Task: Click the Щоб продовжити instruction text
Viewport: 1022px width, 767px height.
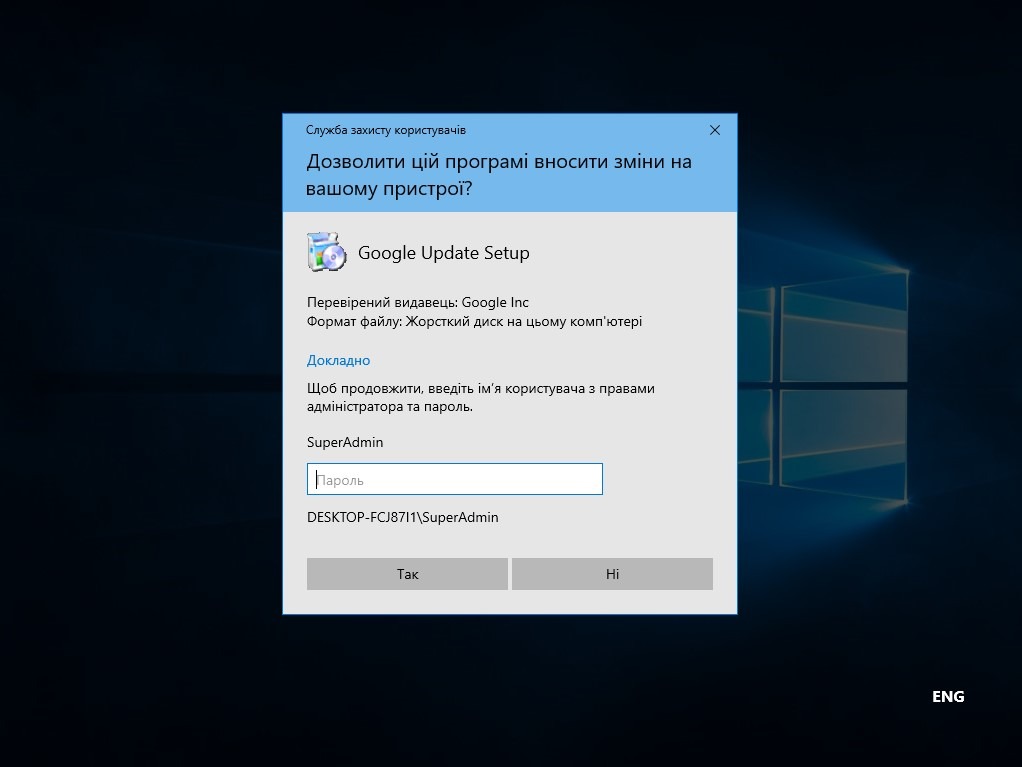Action: click(x=480, y=397)
